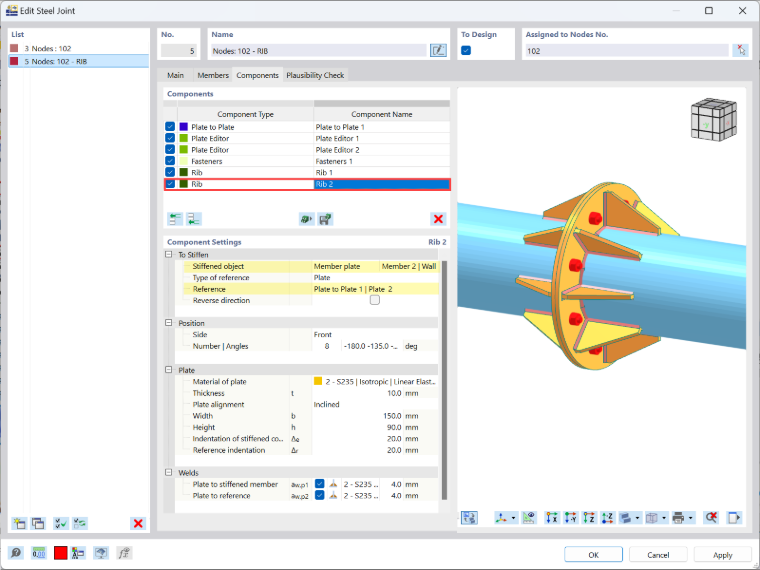Click the OK button

(593, 555)
